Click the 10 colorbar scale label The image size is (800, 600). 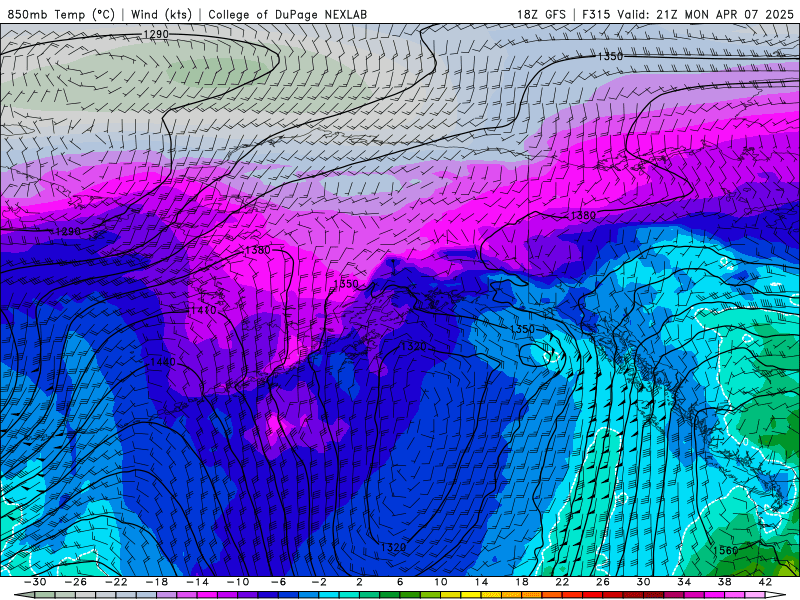440,582
